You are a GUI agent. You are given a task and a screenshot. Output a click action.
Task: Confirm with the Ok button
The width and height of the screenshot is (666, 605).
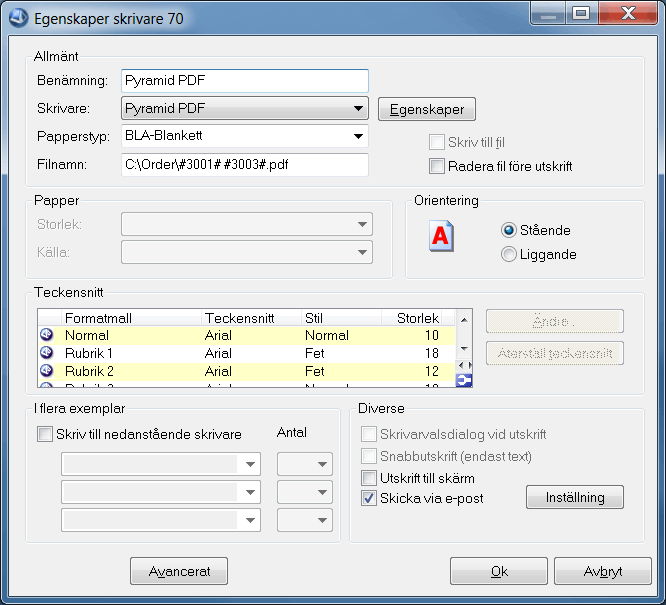[x=499, y=571]
